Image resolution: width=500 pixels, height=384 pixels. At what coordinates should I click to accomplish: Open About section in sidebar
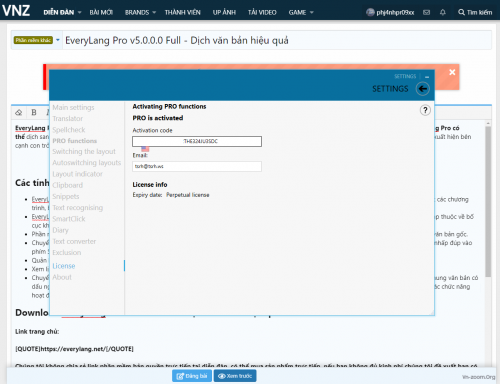62,277
